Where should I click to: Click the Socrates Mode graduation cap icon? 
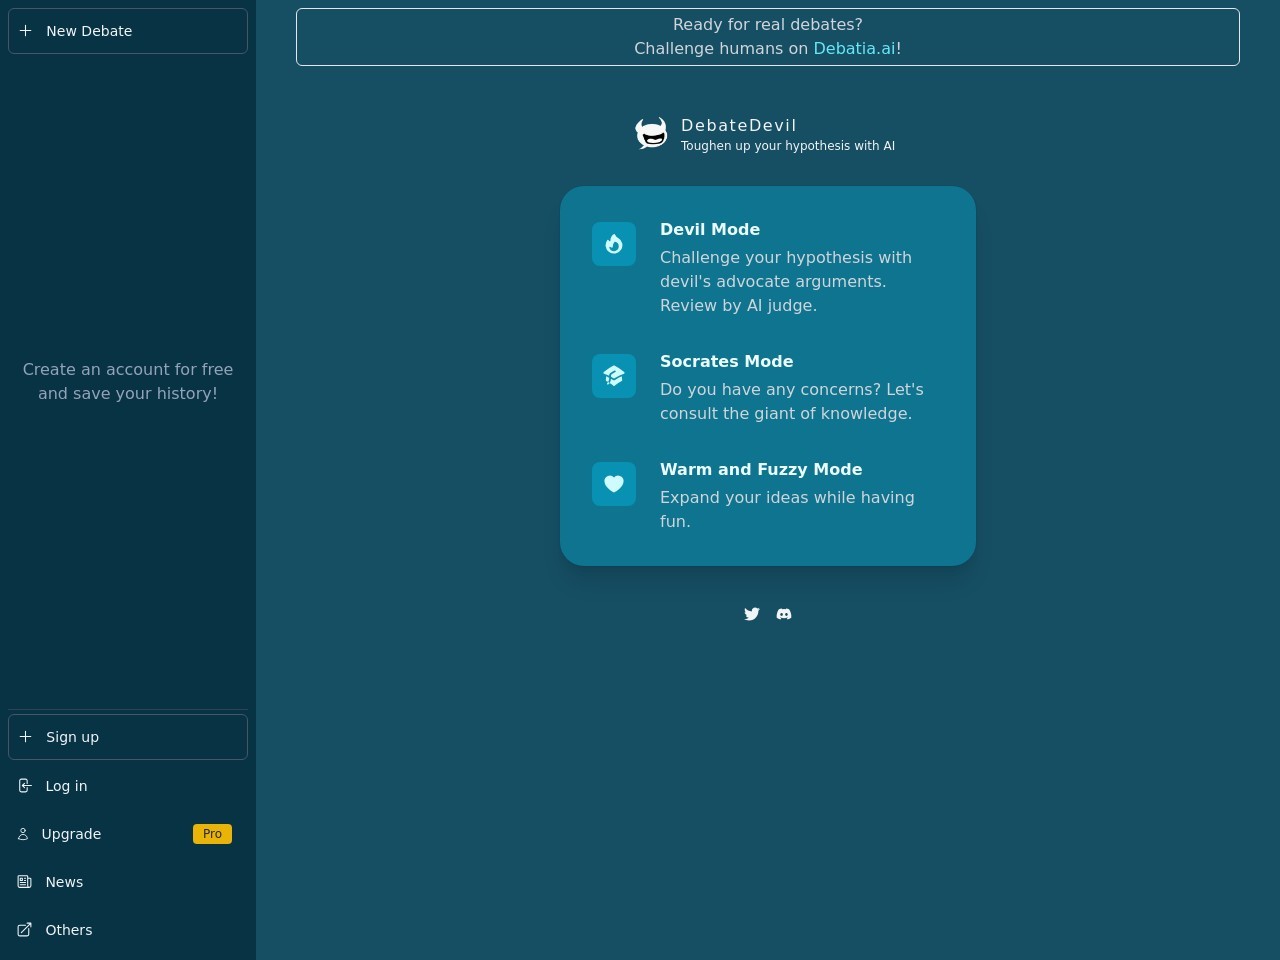[x=614, y=376]
